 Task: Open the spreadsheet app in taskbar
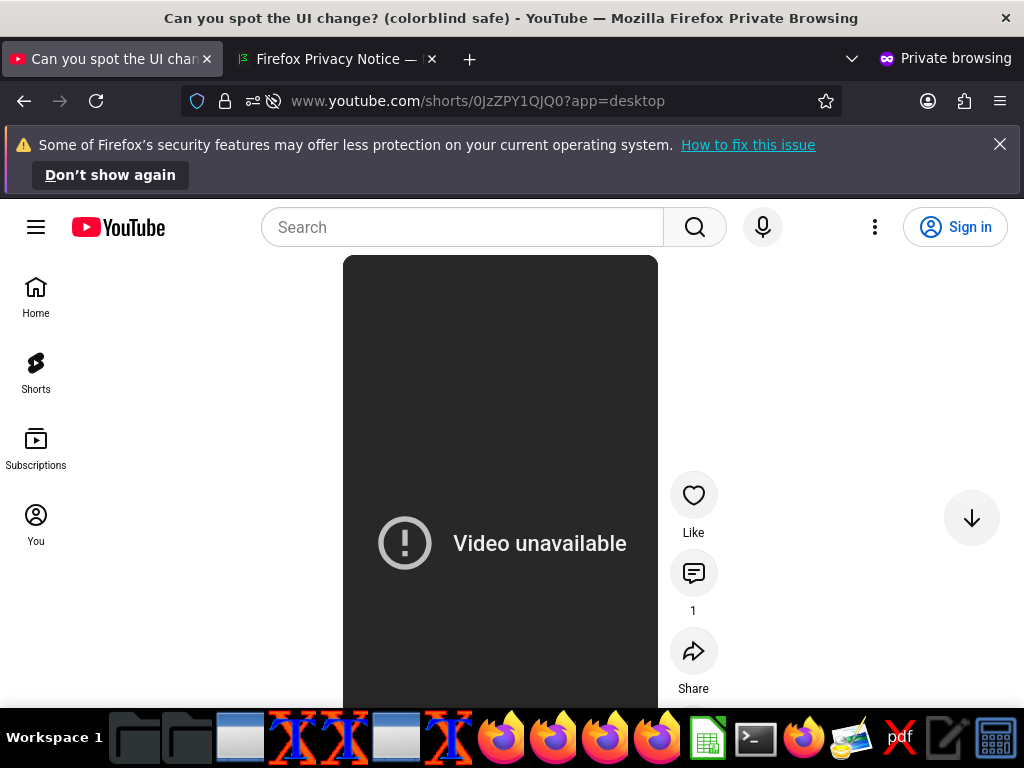[707, 738]
